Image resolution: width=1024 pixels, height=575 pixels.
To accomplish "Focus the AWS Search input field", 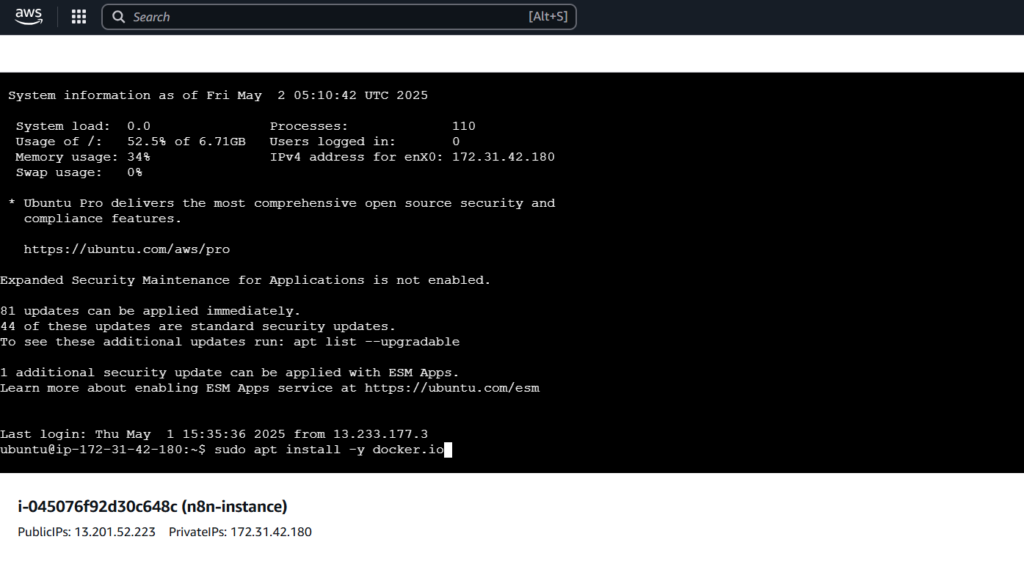I will click(x=339, y=17).
